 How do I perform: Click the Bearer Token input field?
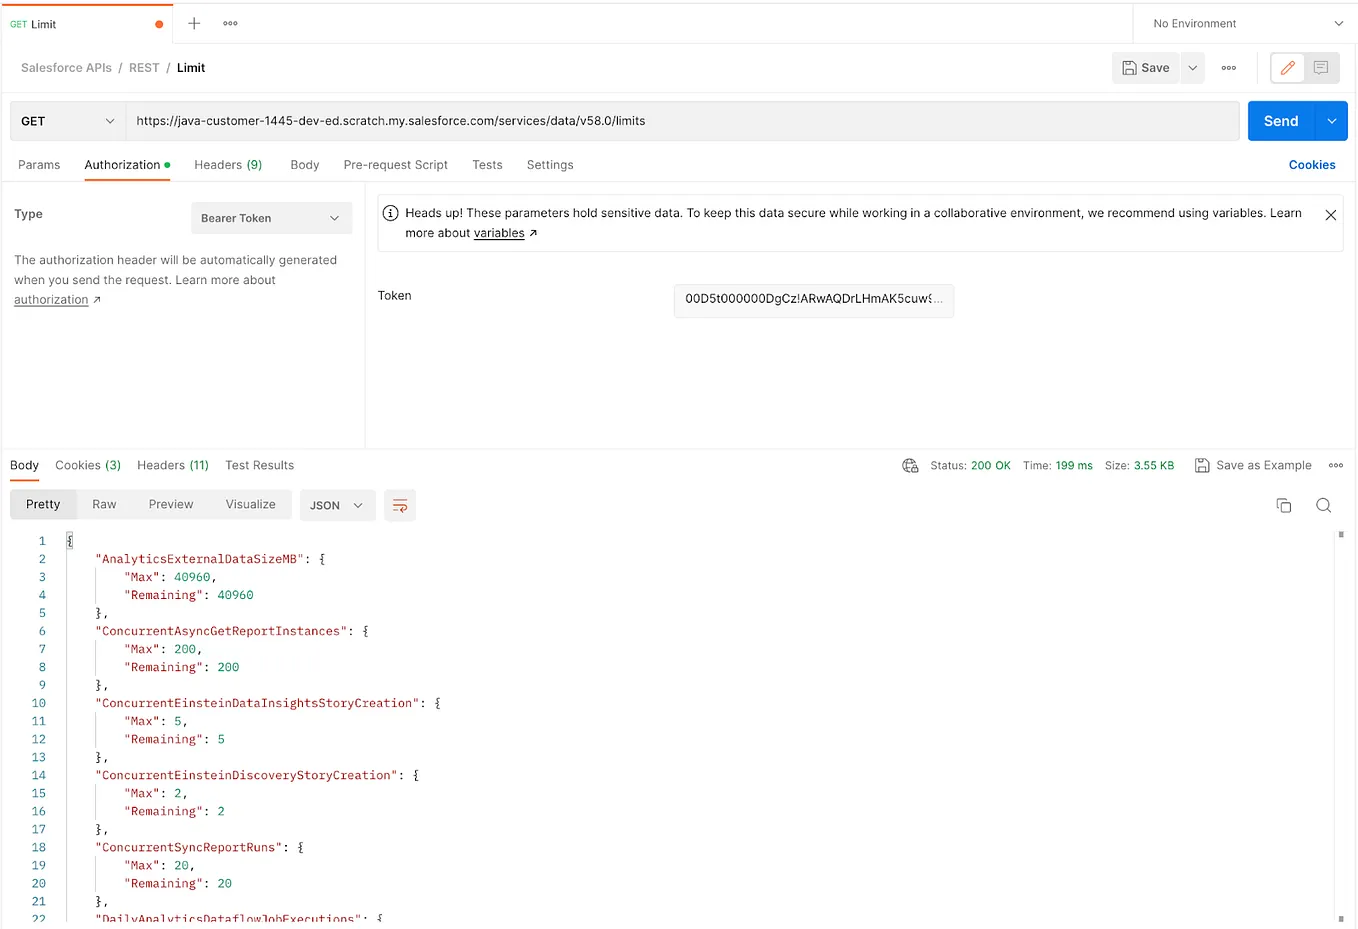pos(271,218)
